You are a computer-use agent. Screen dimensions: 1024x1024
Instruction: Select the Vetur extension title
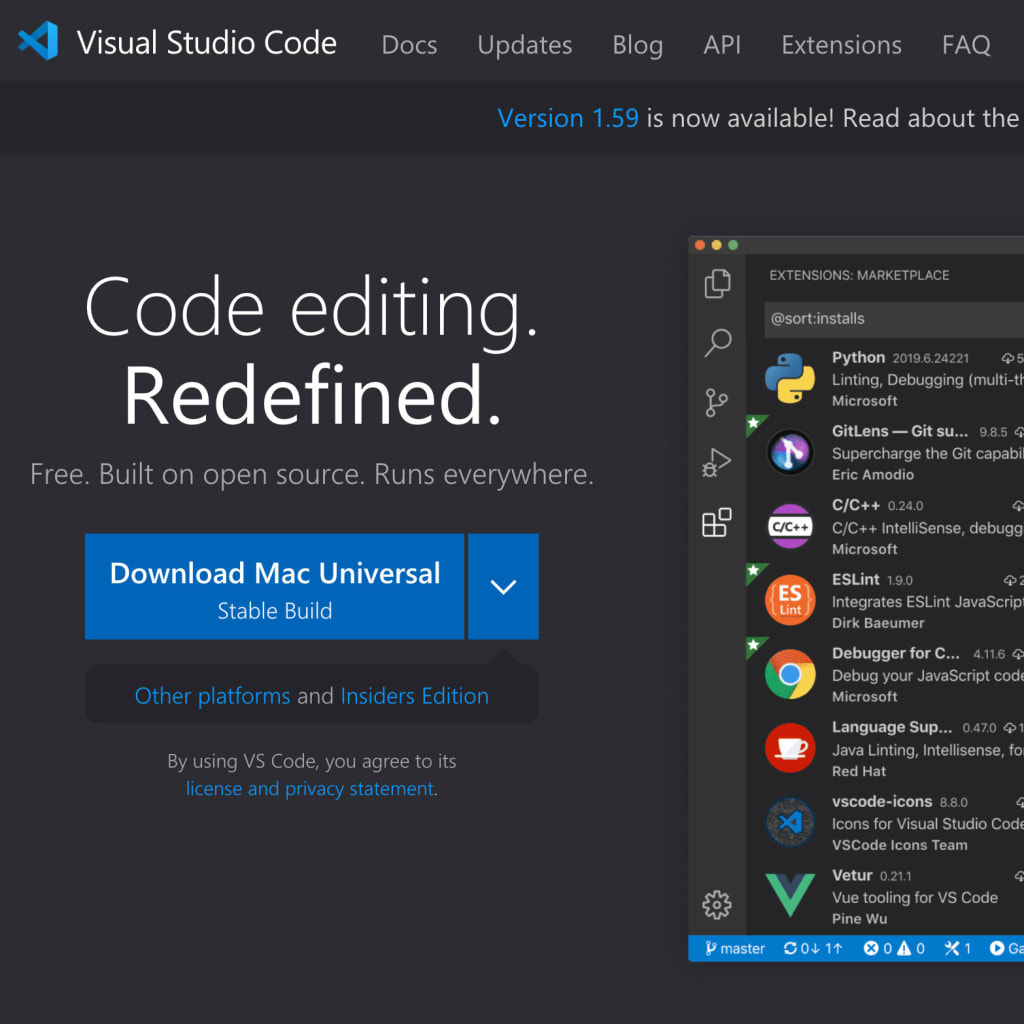tap(852, 875)
